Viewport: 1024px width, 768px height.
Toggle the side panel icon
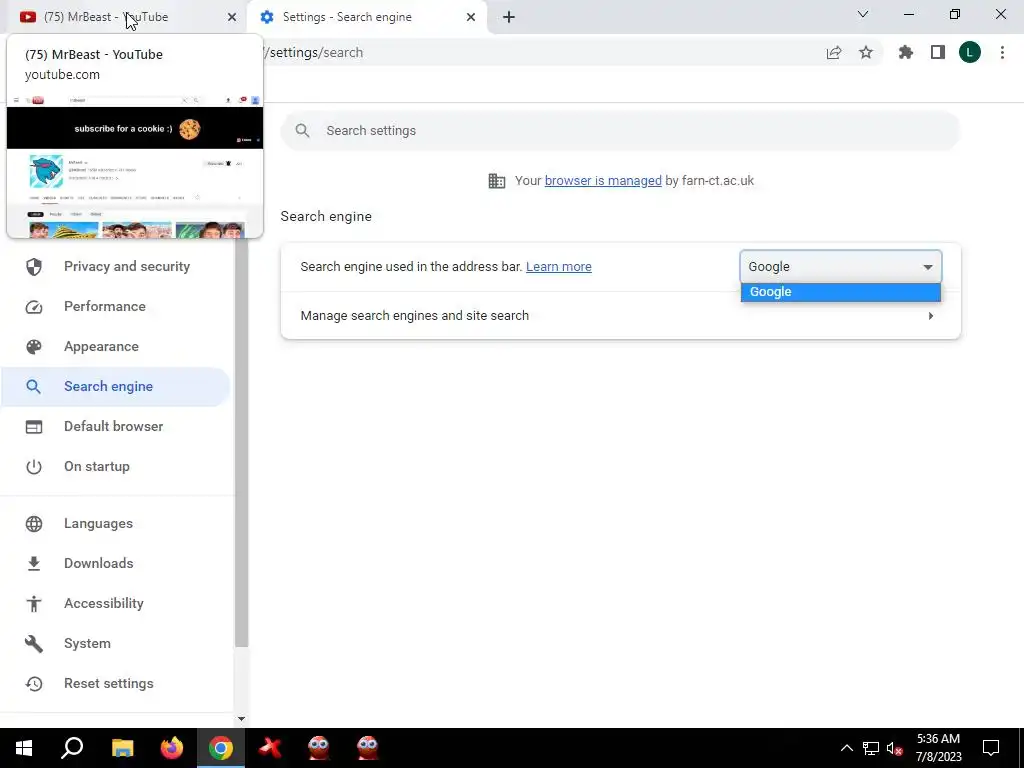(938, 52)
